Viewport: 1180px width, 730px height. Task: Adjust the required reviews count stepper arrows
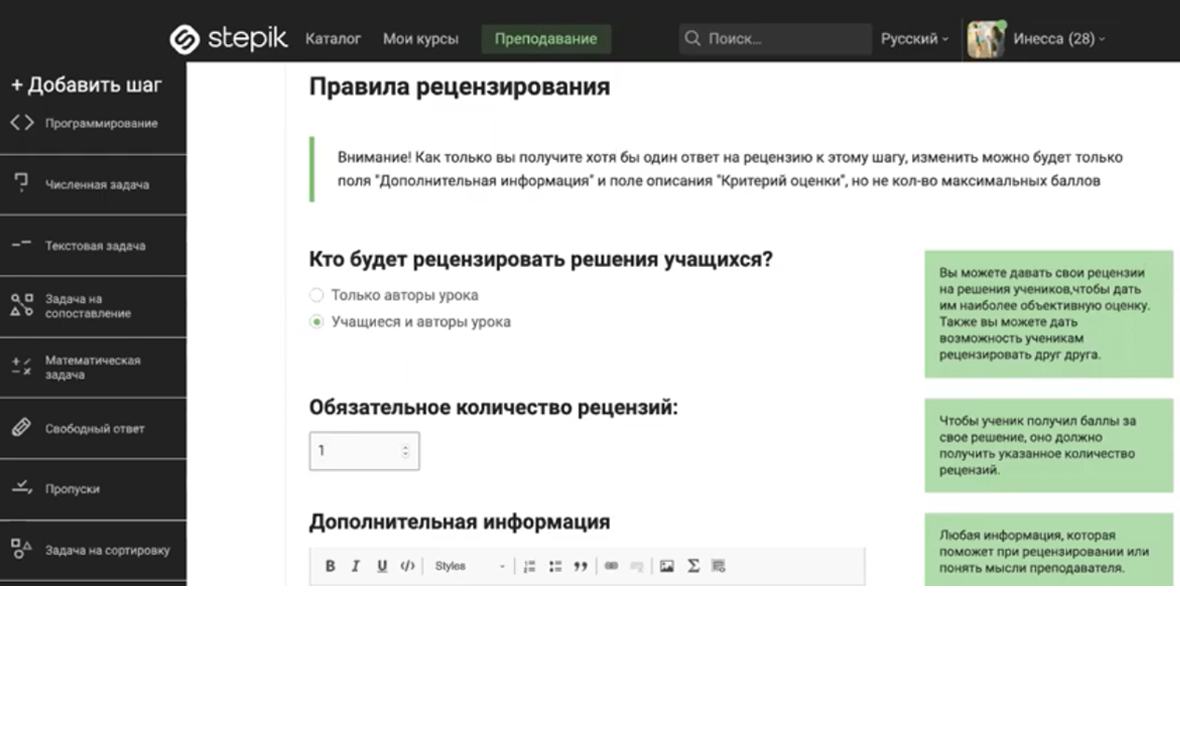tap(405, 451)
